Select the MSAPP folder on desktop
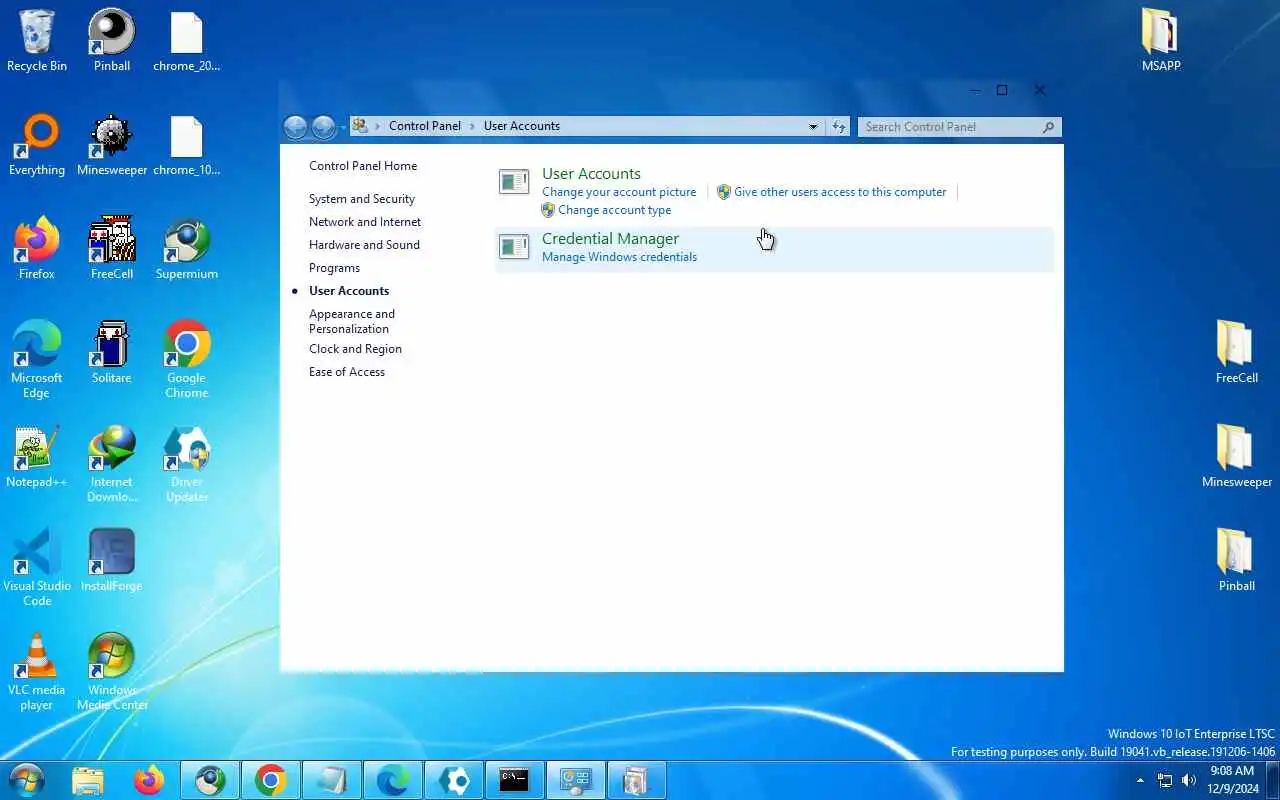The width and height of the screenshot is (1280, 800). [x=1162, y=41]
